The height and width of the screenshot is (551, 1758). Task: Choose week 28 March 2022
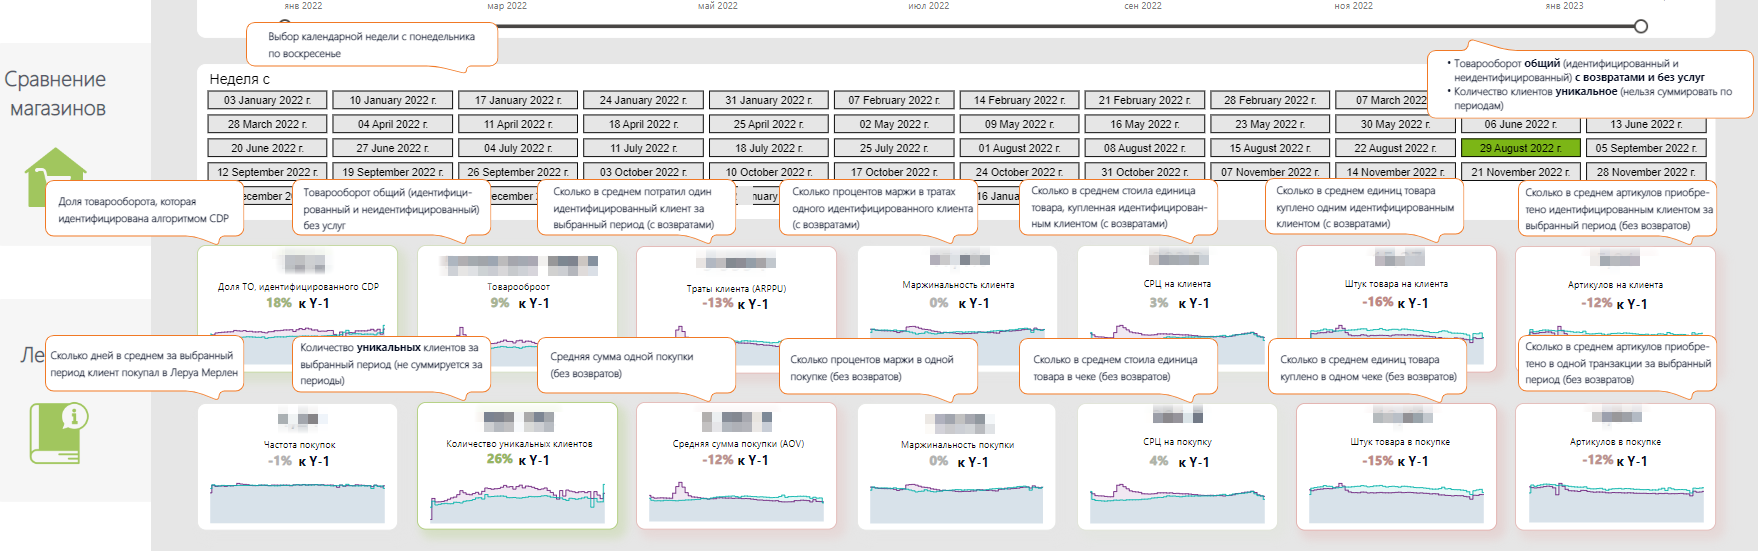[x=267, y=124]
